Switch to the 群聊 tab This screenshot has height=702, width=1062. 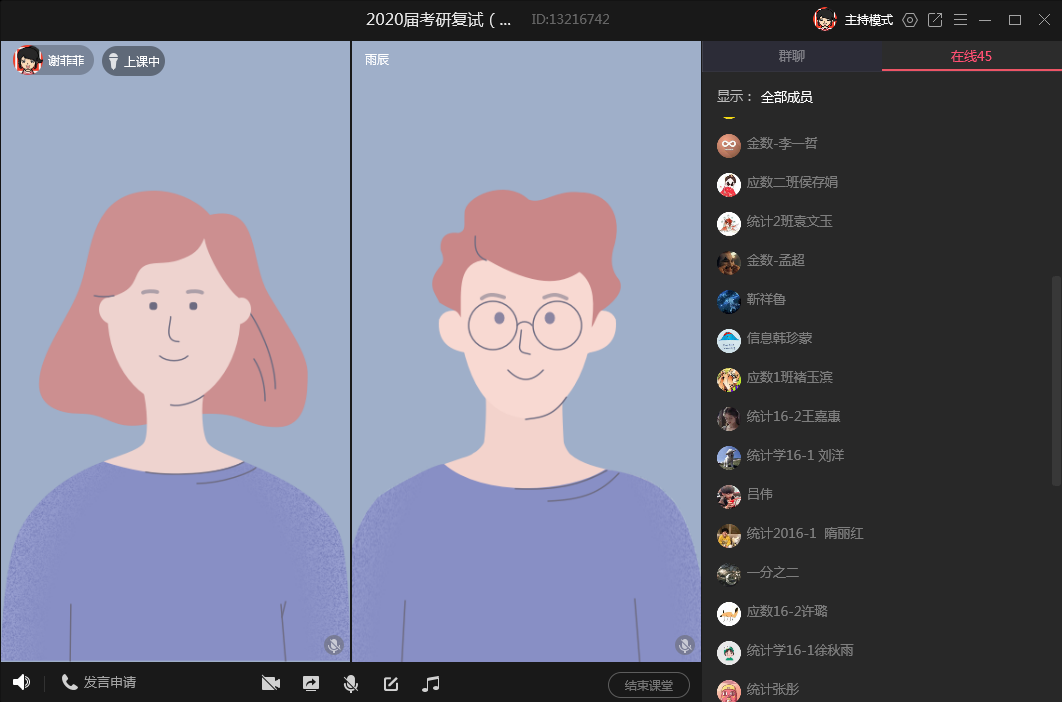point(791,56)
